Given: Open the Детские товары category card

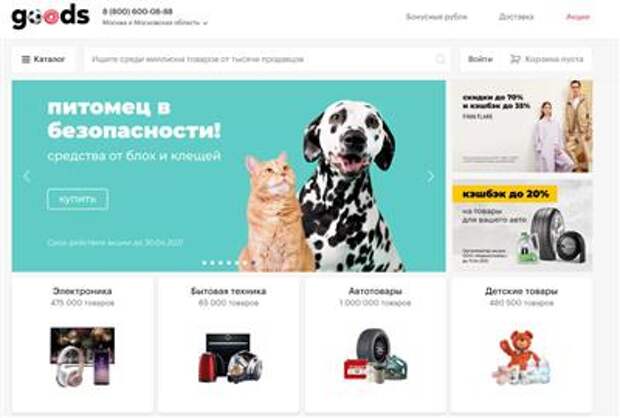Looking at the screenshot, I should (x=522, y=345).
